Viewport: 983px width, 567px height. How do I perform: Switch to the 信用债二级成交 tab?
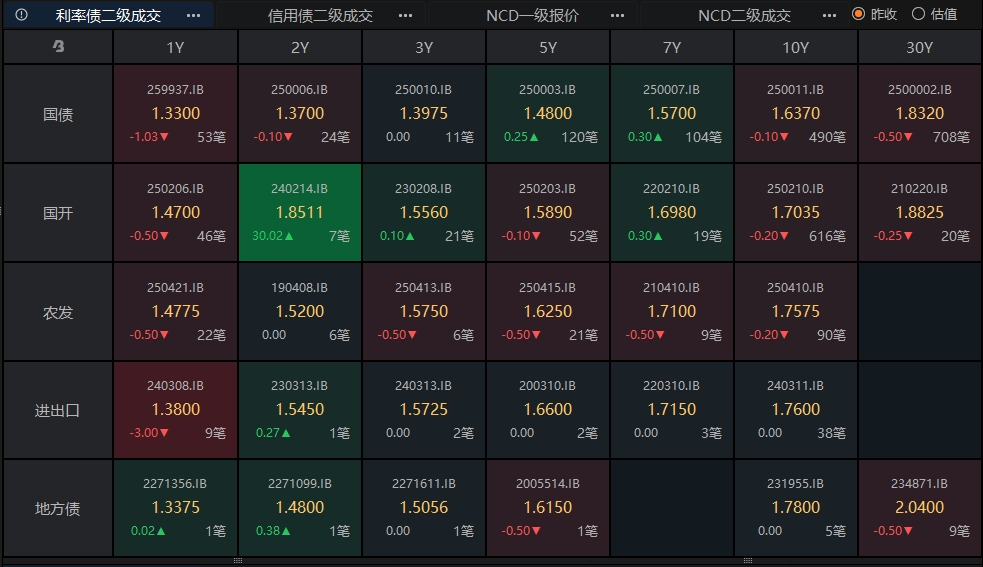pos(320,16)
